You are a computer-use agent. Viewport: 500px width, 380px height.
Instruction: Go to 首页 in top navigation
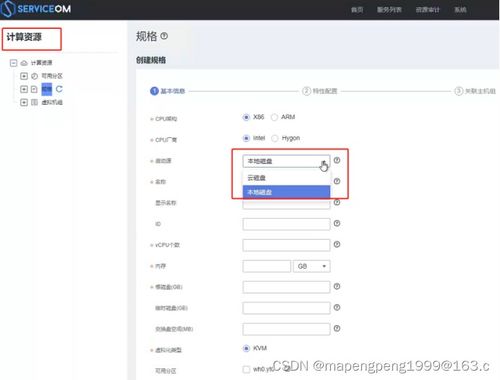357,10
